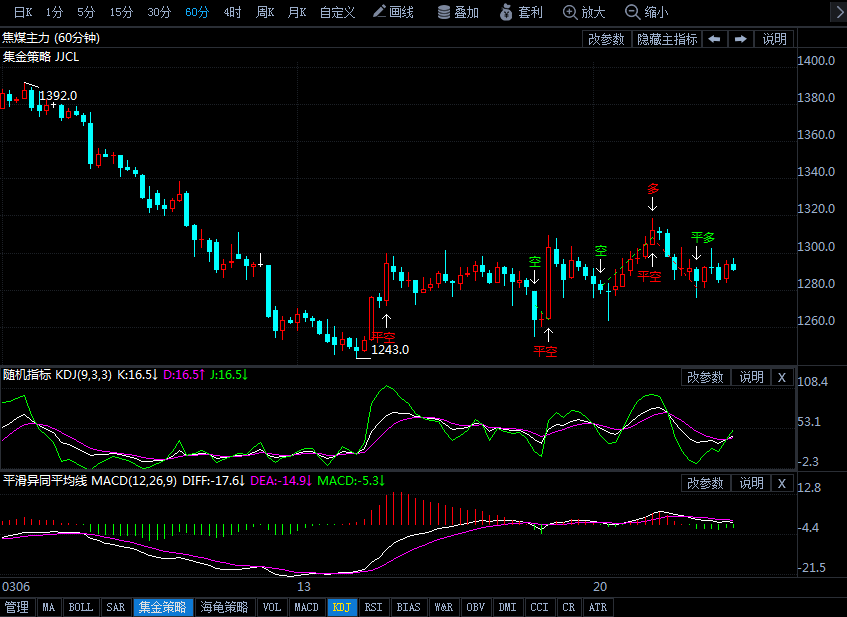Open 说明 in KDJ panel
The width and height of the screenshot is (847, 617).
click(751, 377)
